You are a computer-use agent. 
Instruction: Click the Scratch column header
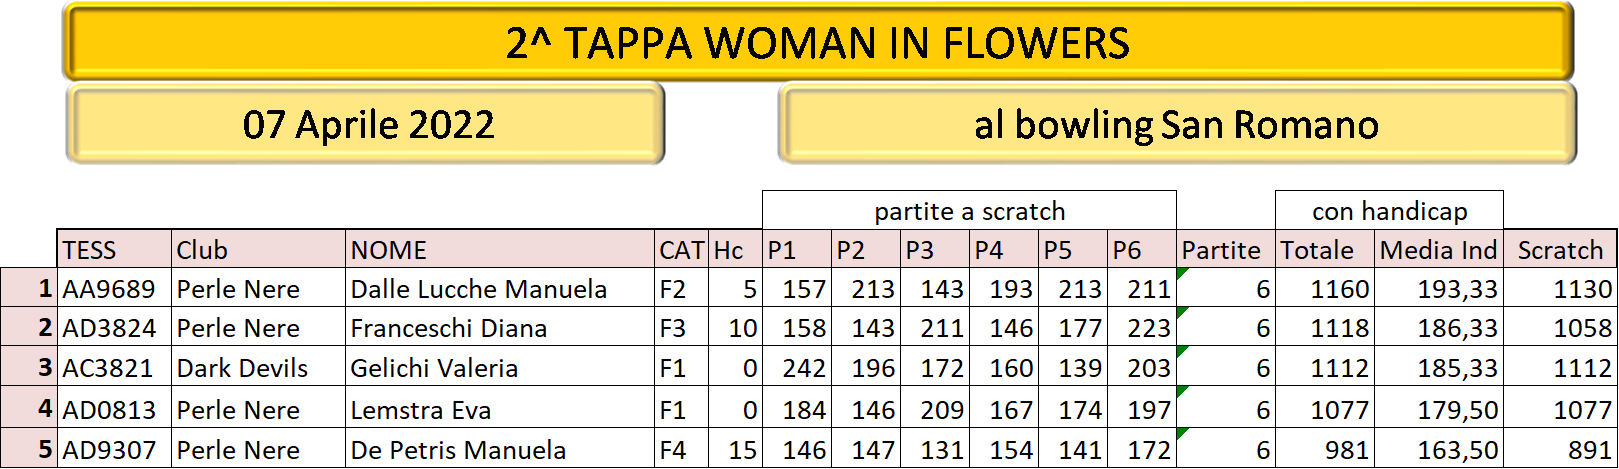click(x=1560, y=249)
